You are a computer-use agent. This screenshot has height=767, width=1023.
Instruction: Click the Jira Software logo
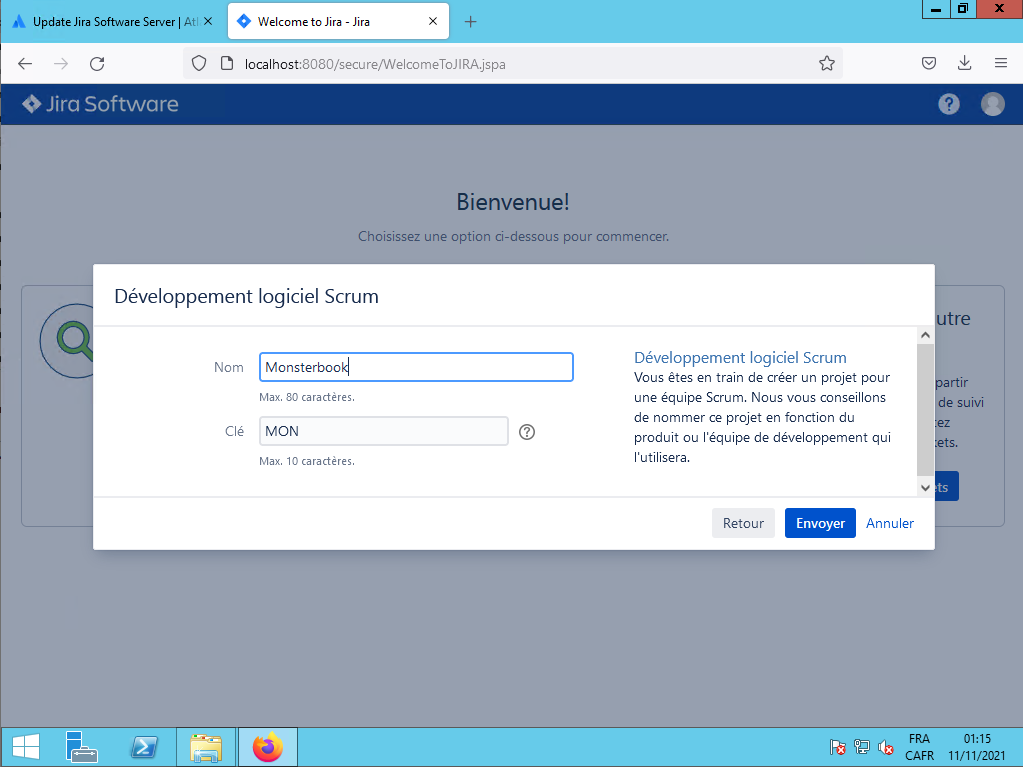coord(100,104)
